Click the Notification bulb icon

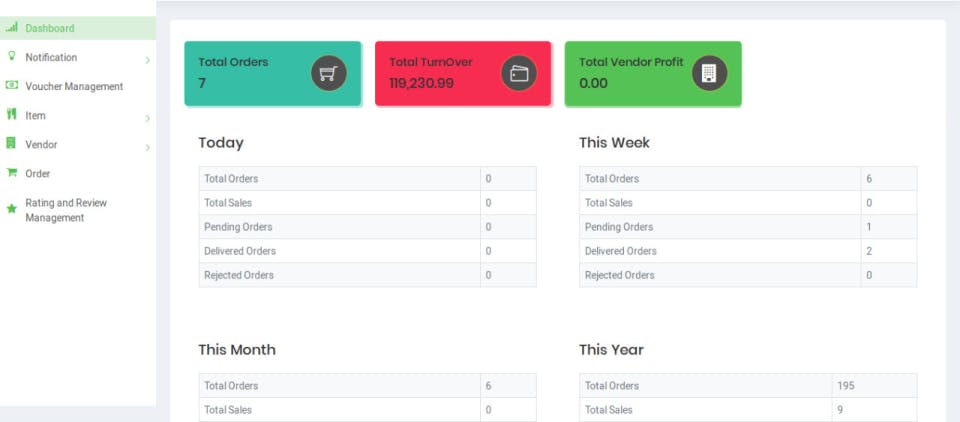tap(12, 57)
